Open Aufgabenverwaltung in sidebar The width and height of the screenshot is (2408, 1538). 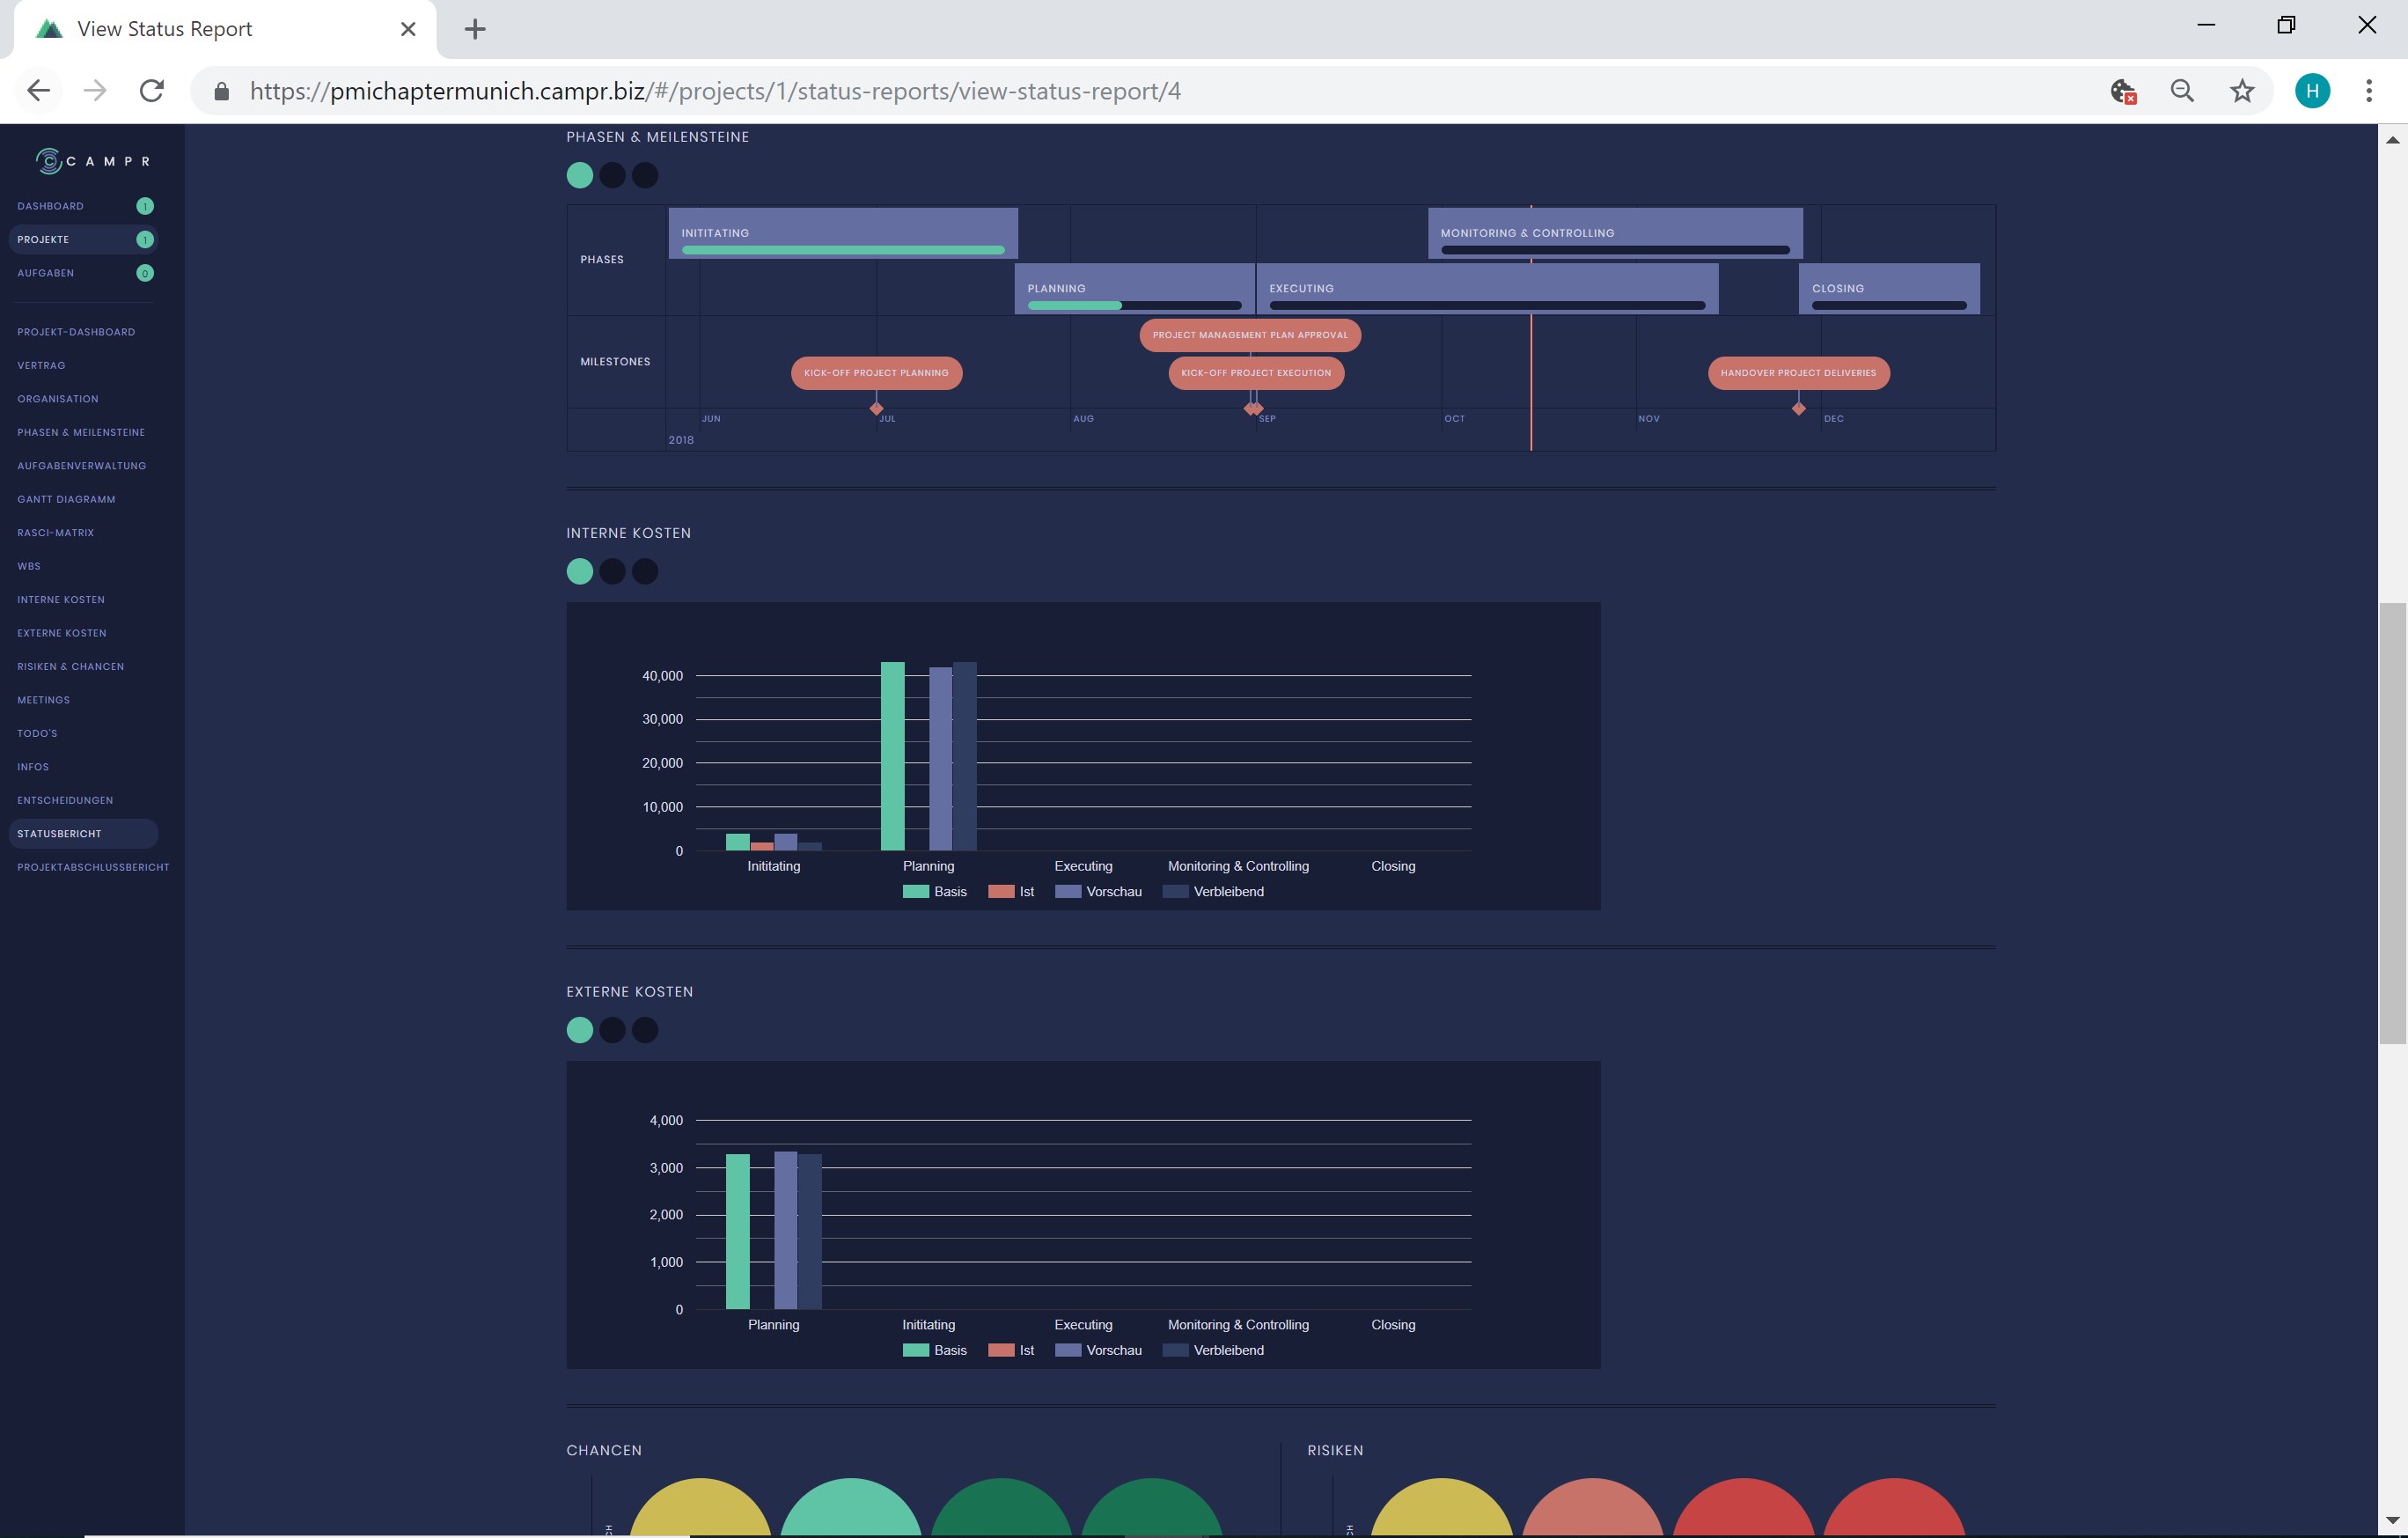(82, 466)
